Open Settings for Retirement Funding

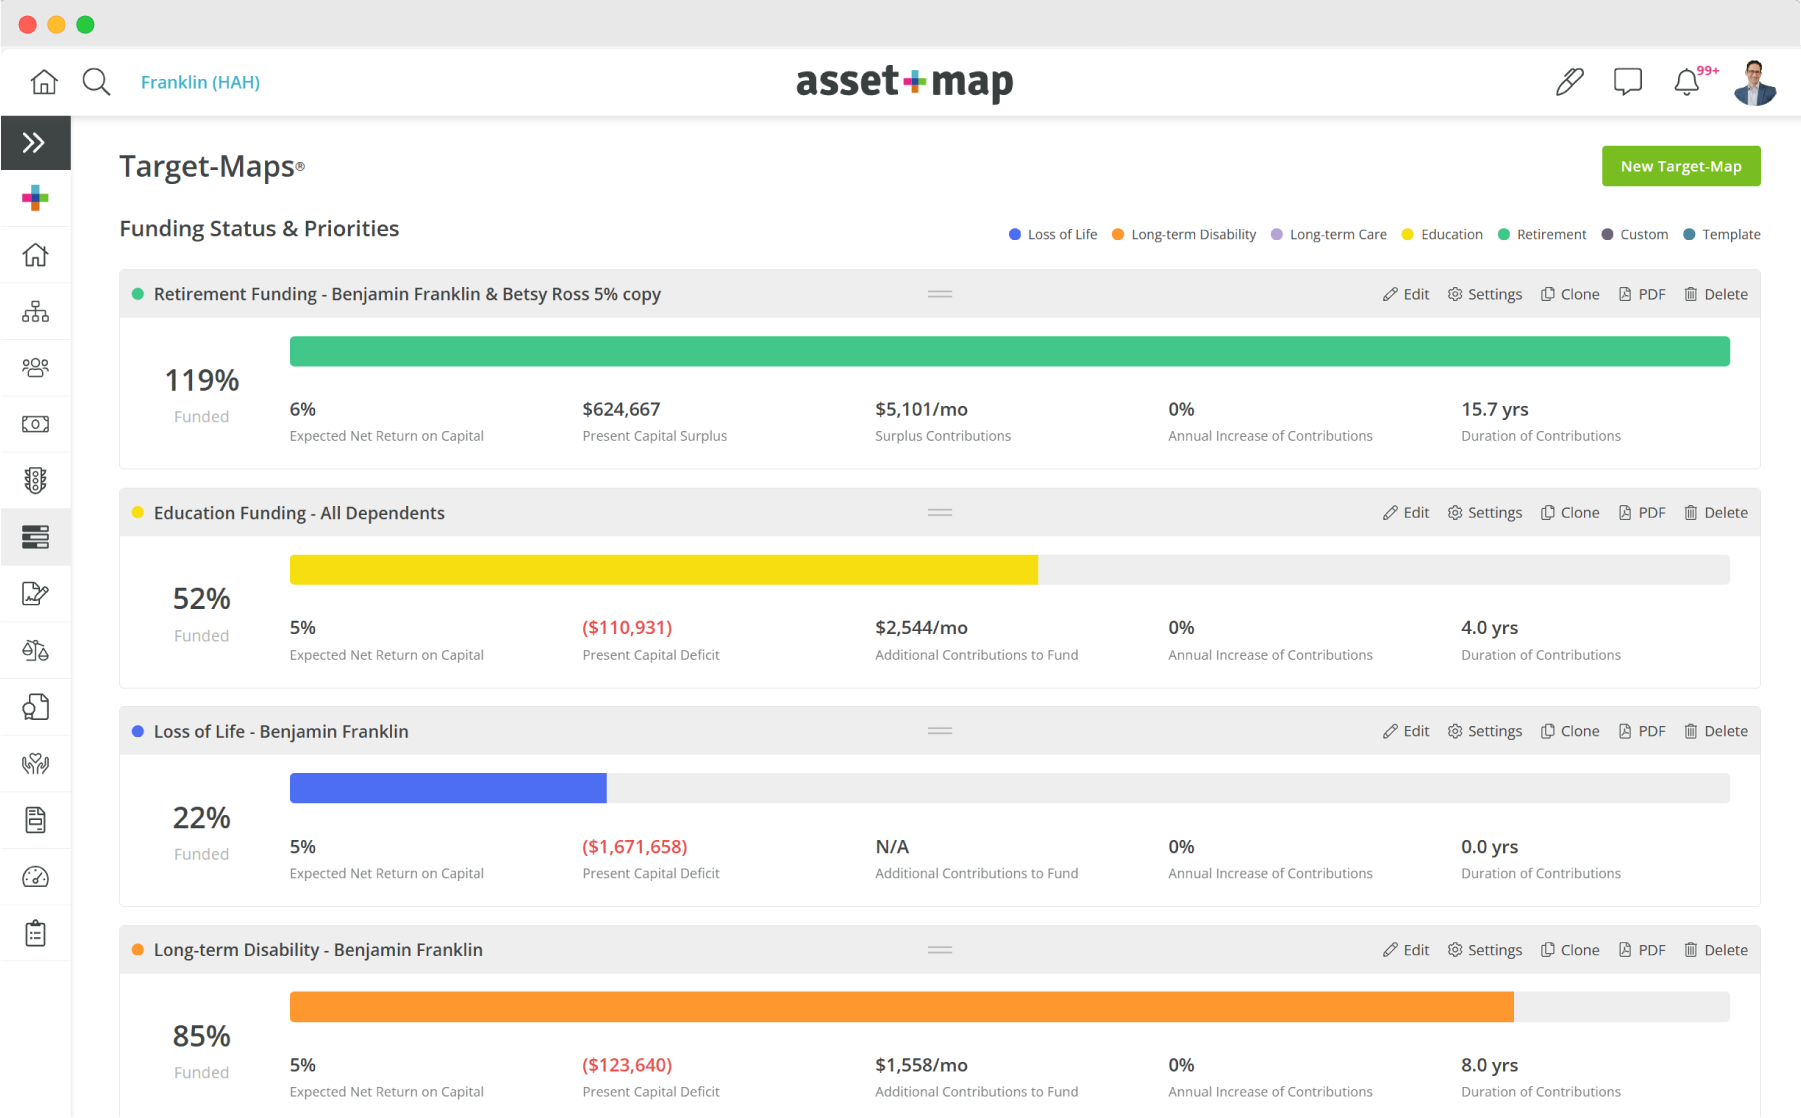pyautogui.click(x=1485, y=294)
